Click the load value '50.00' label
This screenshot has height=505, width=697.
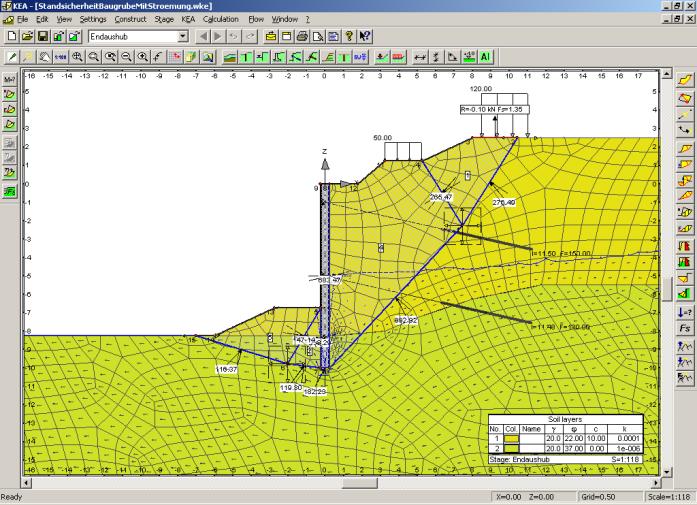pyautogui.click(x=382, y=138)
